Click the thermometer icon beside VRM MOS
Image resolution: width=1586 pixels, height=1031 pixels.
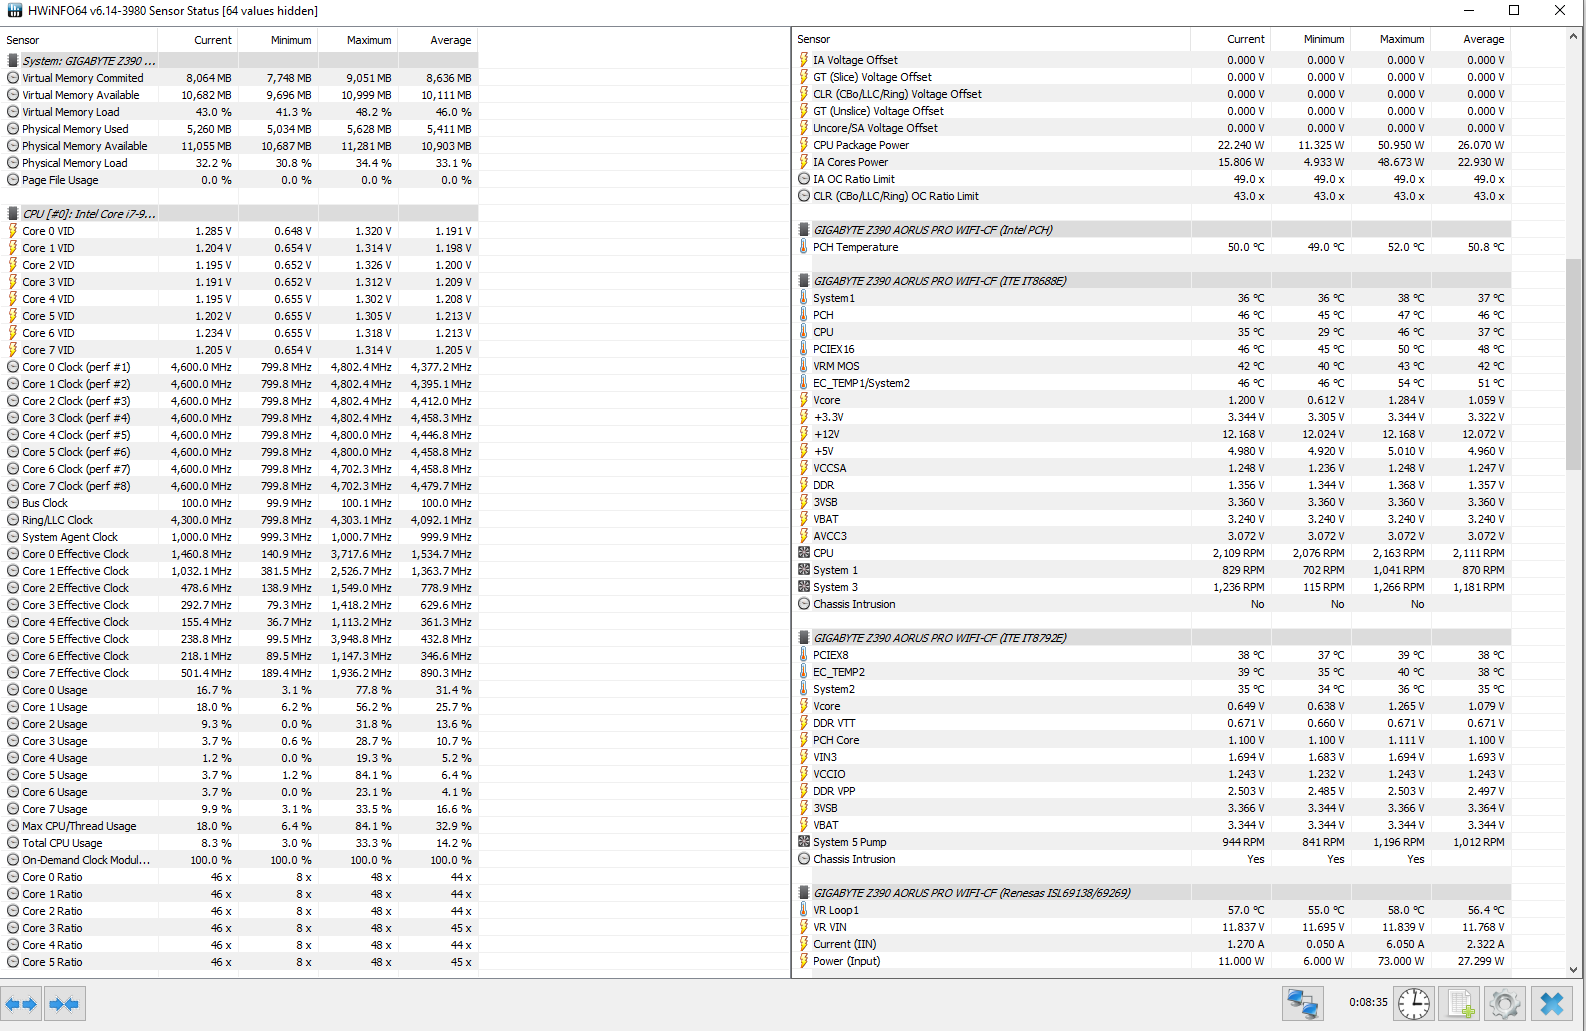tap(804, 366)
